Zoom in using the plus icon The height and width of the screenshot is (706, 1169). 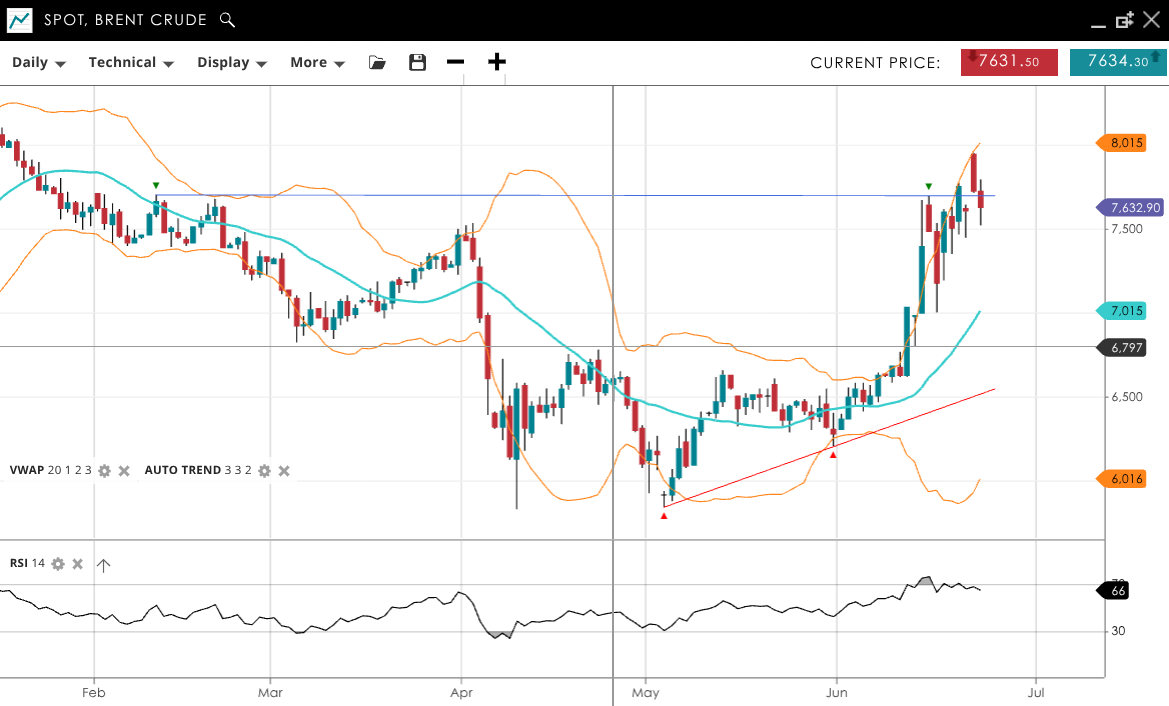(x=497, y=62)
